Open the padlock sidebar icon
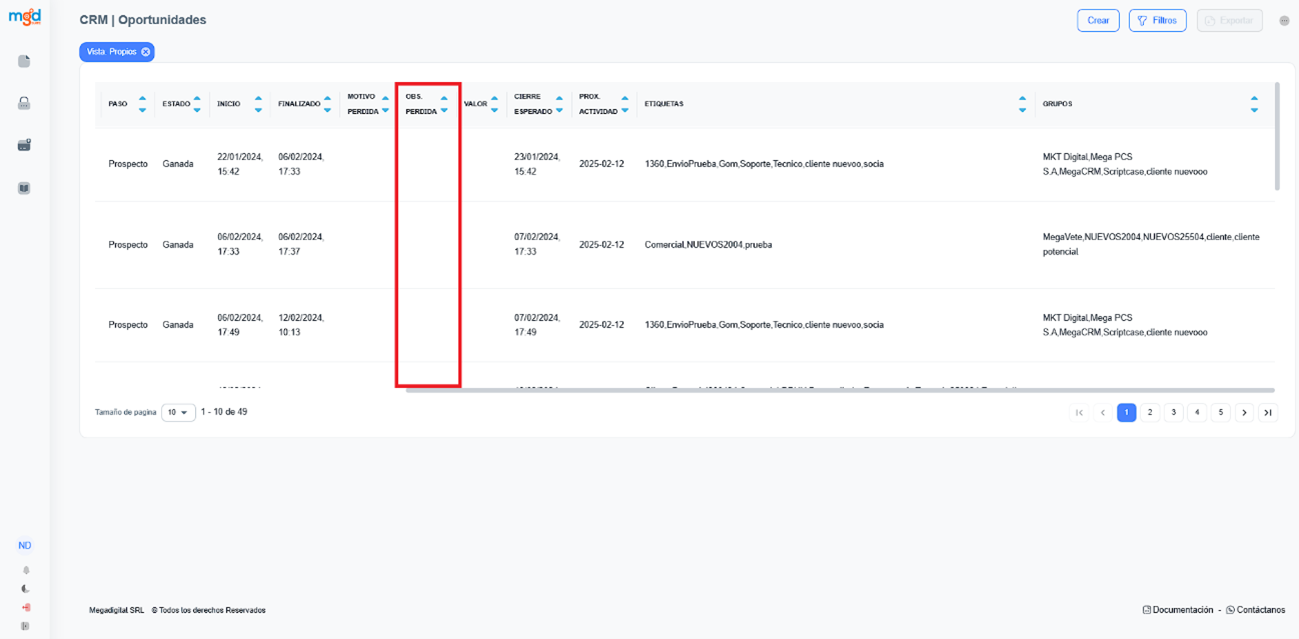Screen dimensions: 1299x639 pyautogui.click(x=24, y=103)
